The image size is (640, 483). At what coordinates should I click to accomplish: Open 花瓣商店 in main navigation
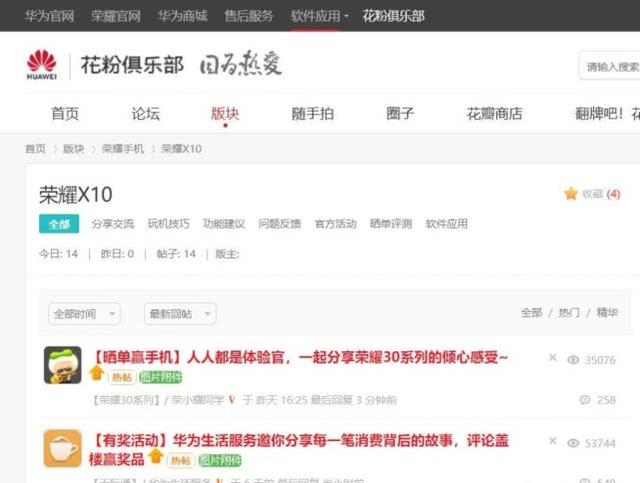click(495, 113)
